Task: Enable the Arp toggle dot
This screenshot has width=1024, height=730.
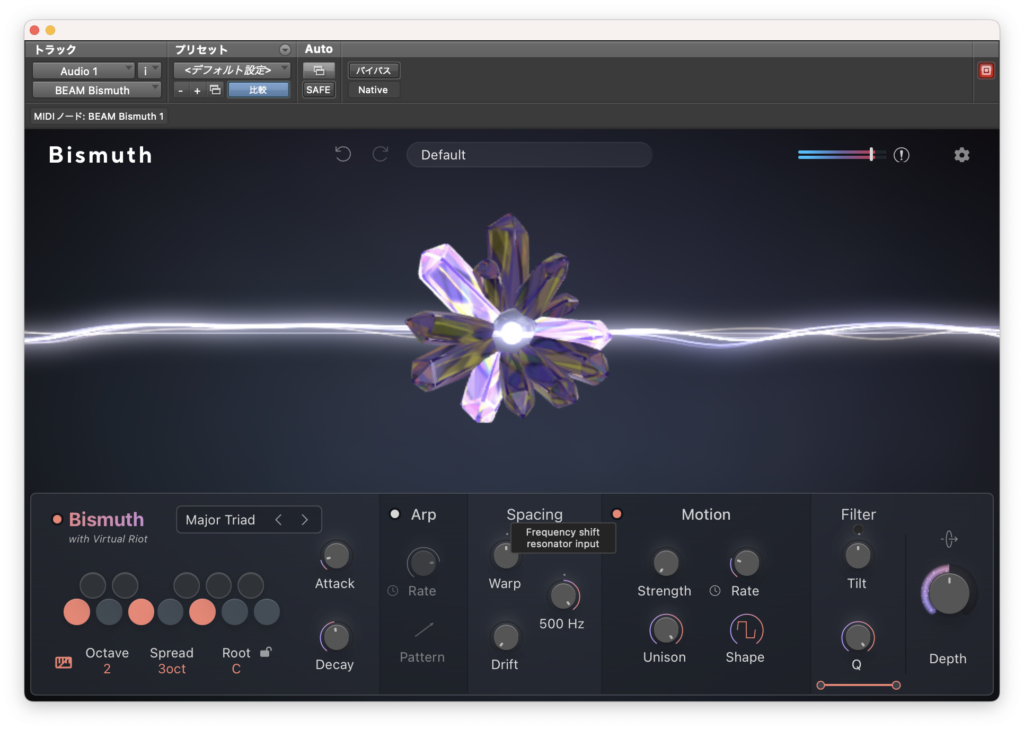Action: click(394, 514)
